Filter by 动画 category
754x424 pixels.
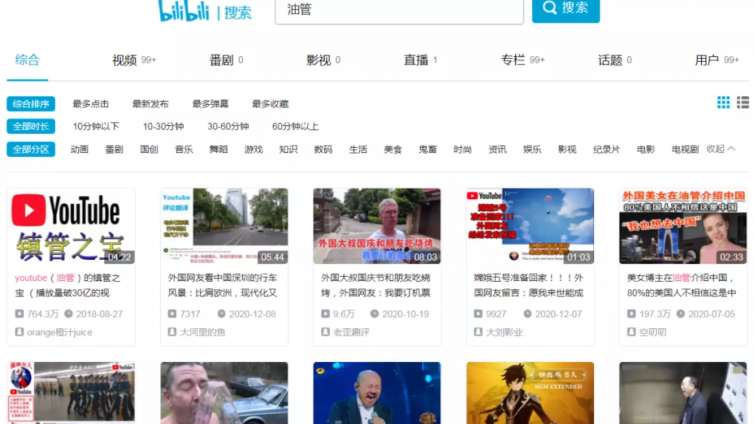[x=79, y=150]
